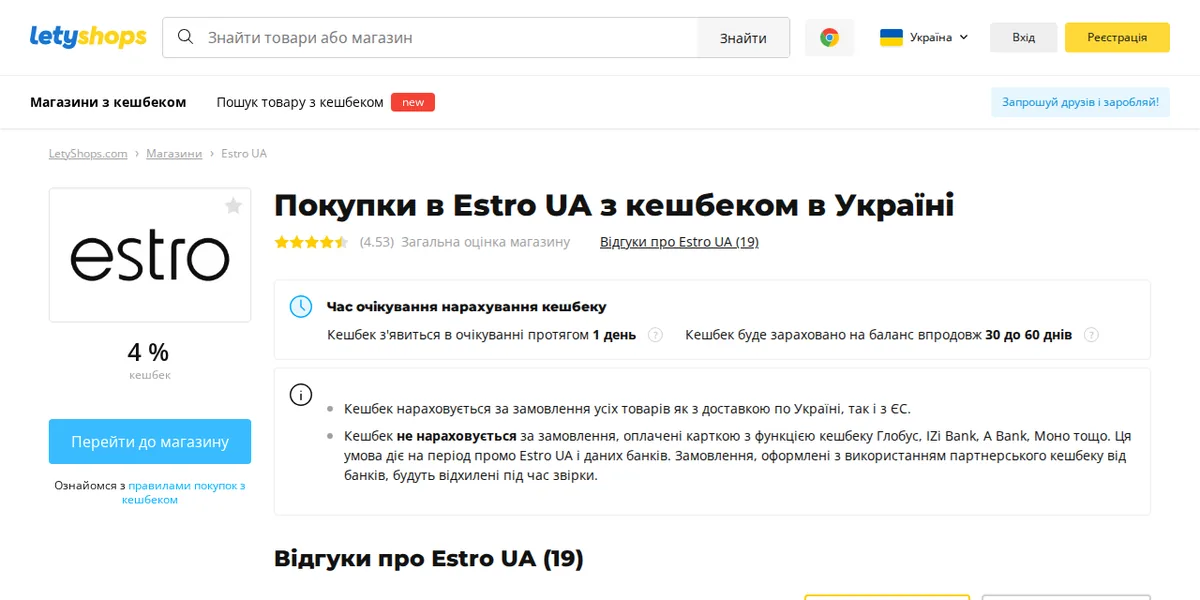The image size is (1200, 600).
Task: Click '(4.53)' rating score text
Action: coord(377,242)
